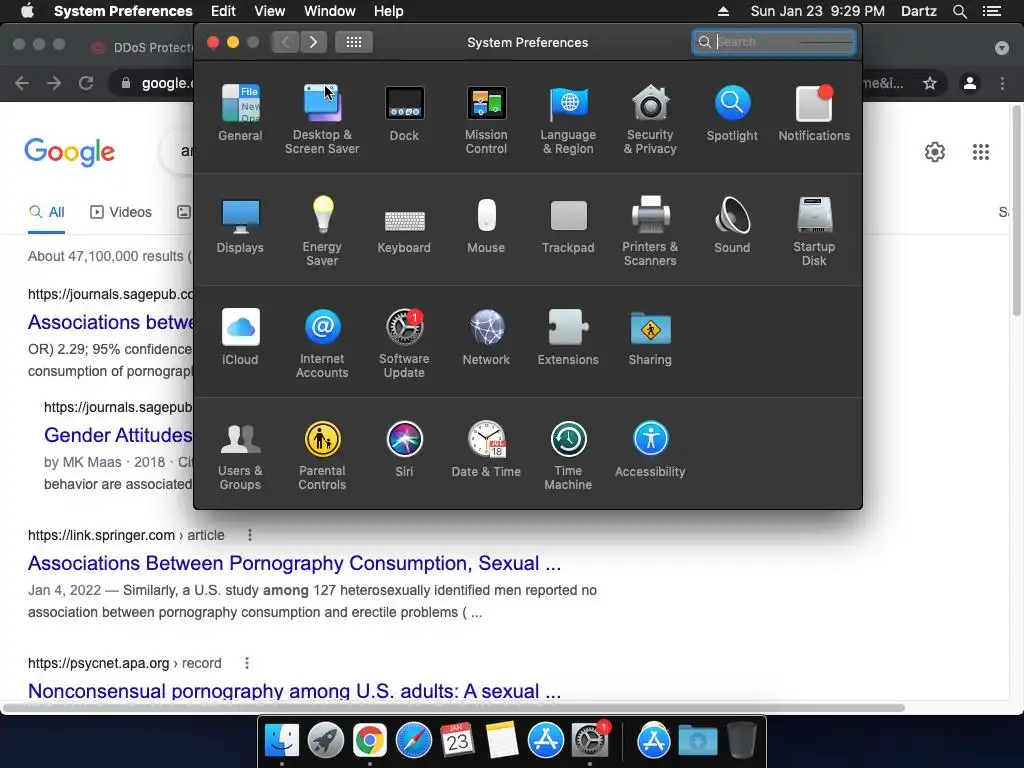This screenshot has height=768, width=1024.
Task: Open the Window menu
Action: coord(330,11)
